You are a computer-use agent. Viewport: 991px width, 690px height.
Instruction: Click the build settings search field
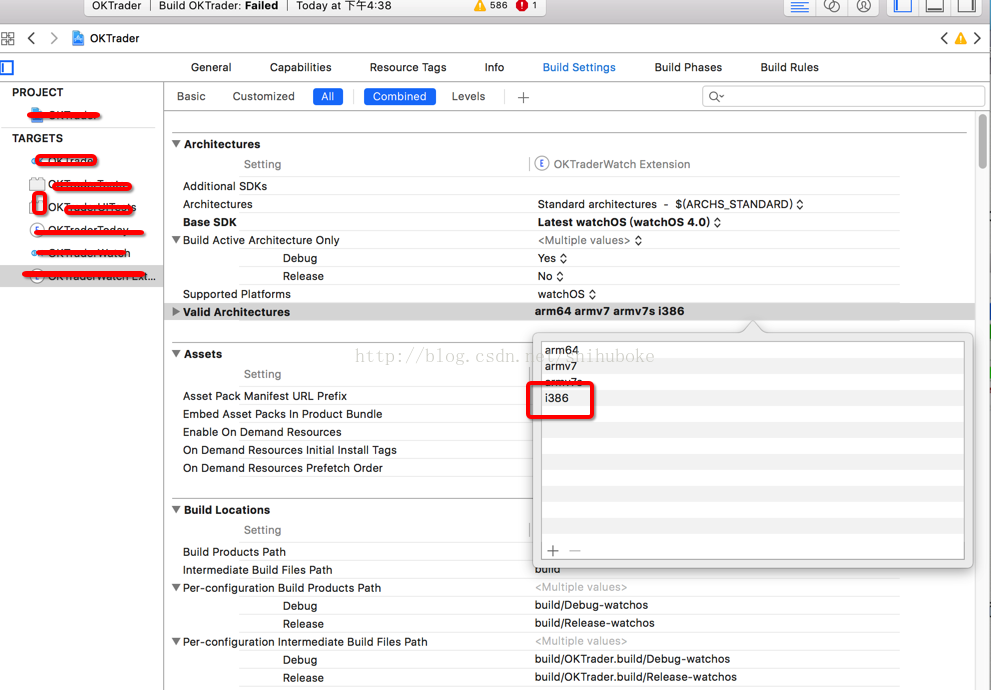[x=844, y=97]
